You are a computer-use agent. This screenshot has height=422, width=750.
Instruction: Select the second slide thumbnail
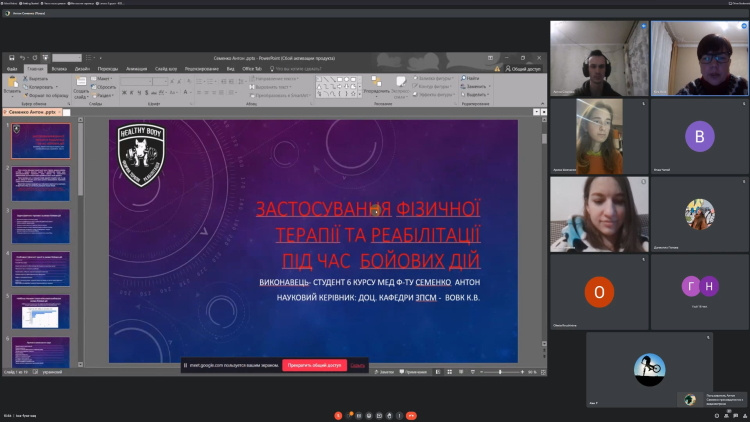pos(41,182)
